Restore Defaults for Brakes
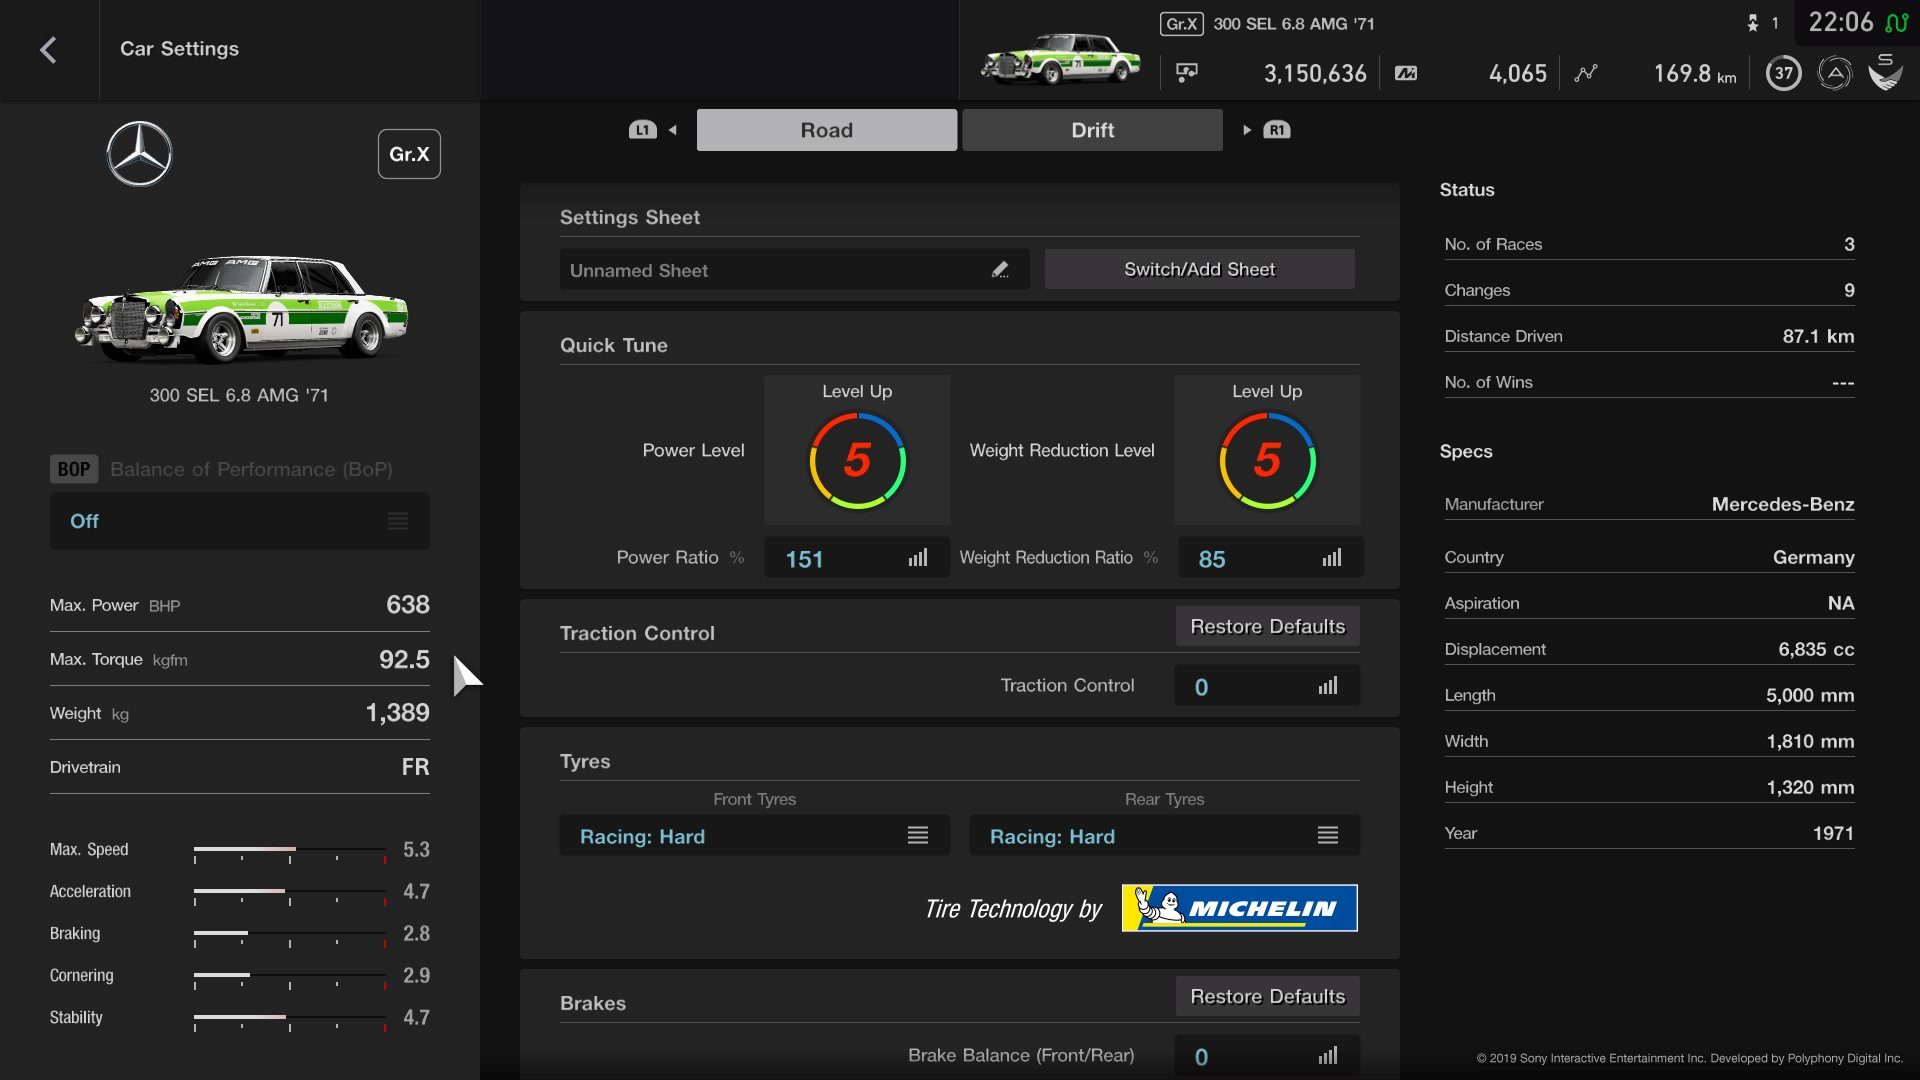1920x1080 pixels. tap(1268, 996)
